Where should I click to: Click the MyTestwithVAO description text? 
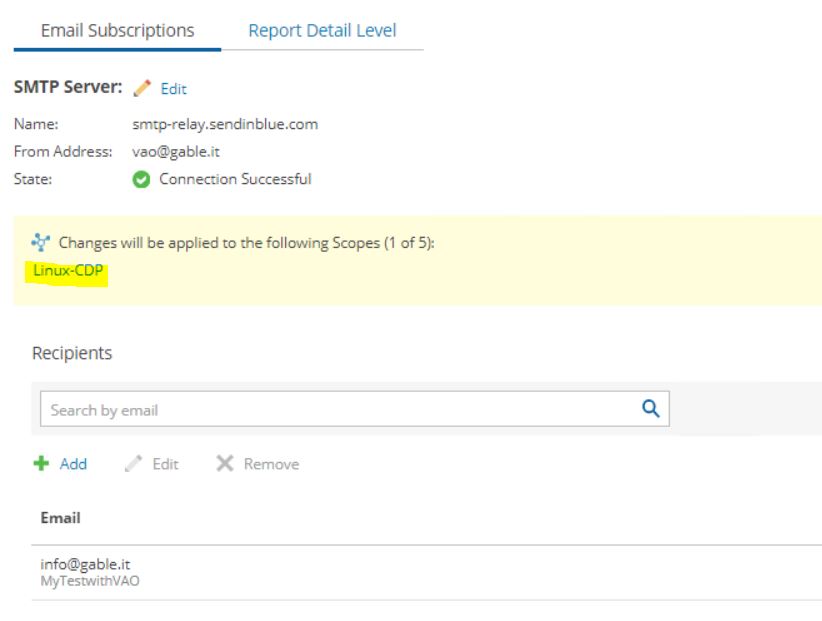[90, 581]
